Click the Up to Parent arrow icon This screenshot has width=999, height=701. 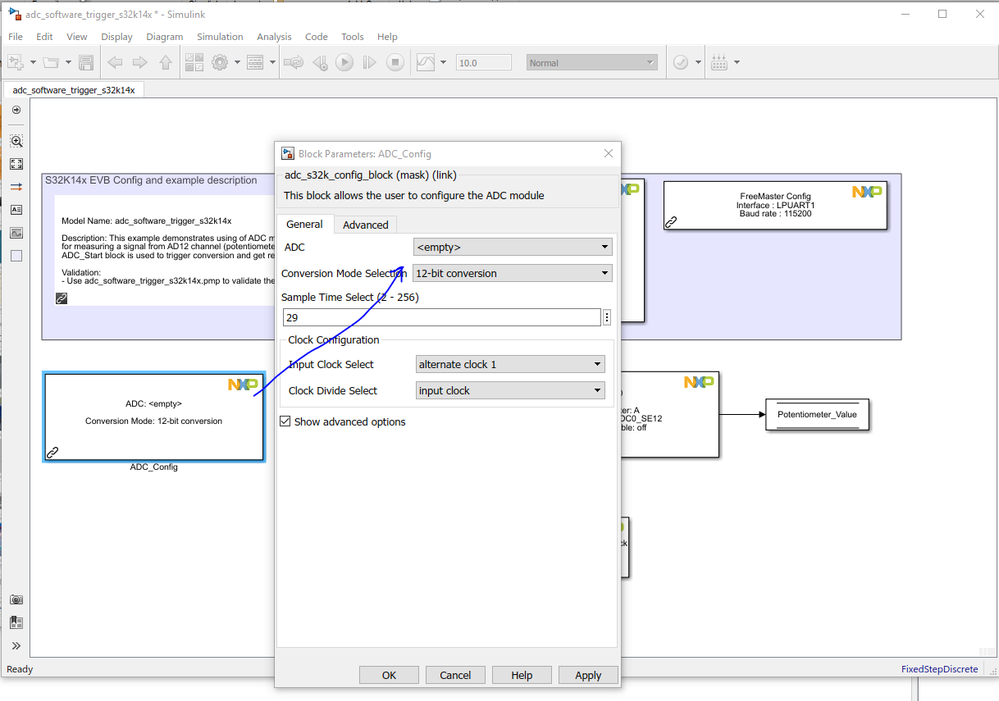tap(166, 62)
